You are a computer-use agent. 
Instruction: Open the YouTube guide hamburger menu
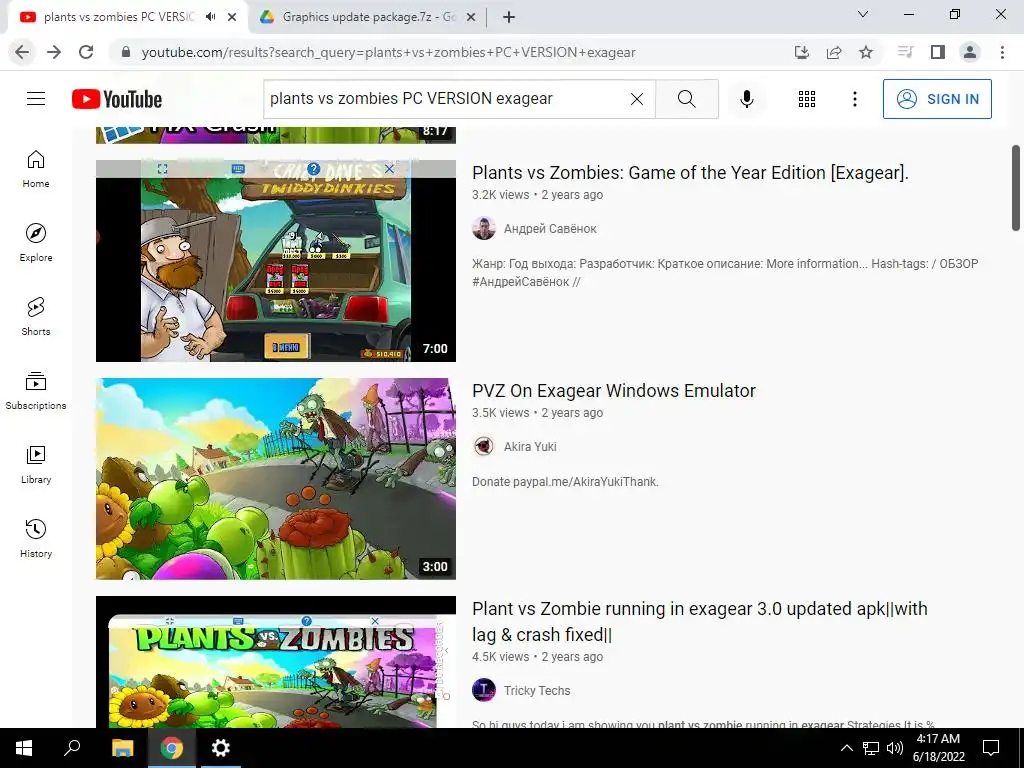click(x=36, y=99)
